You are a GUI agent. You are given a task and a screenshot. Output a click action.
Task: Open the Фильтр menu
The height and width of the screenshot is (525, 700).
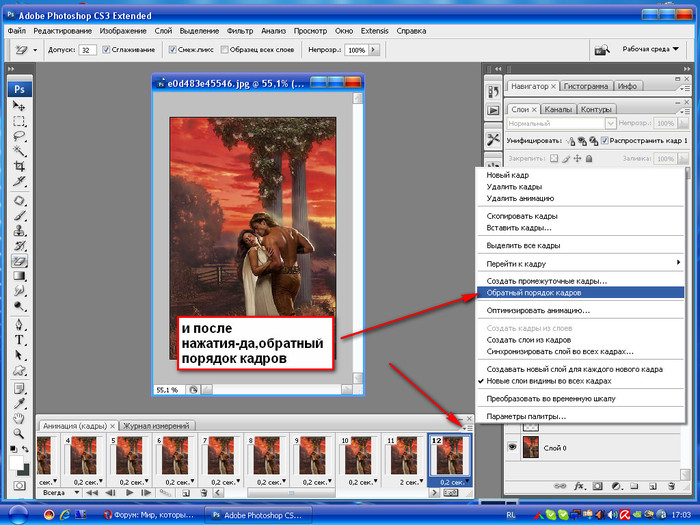[240, 31]
